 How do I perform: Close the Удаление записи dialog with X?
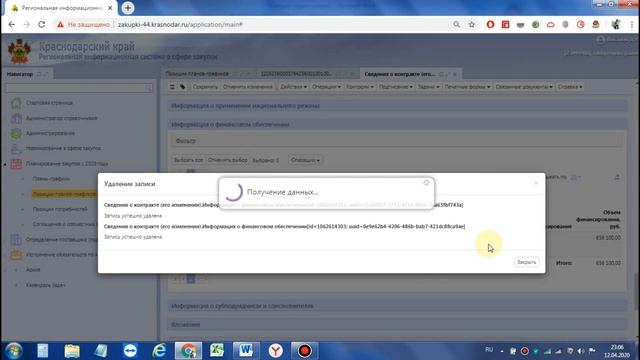(x=536, y=183)
